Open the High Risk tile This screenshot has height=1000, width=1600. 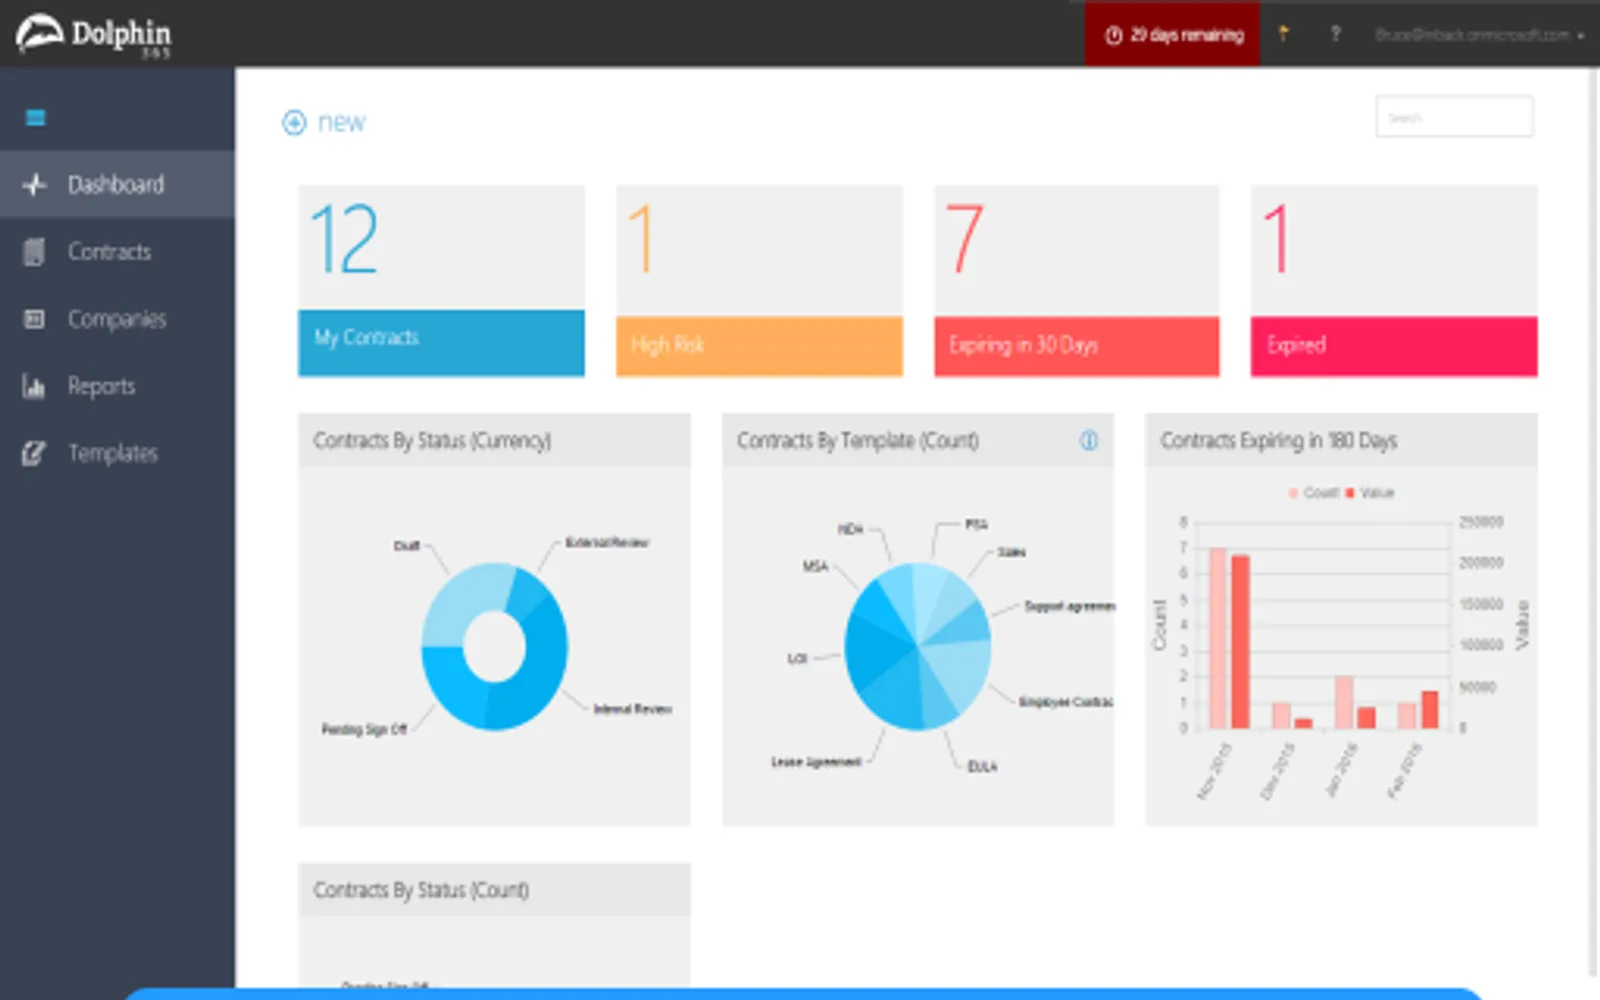[759, 281]
